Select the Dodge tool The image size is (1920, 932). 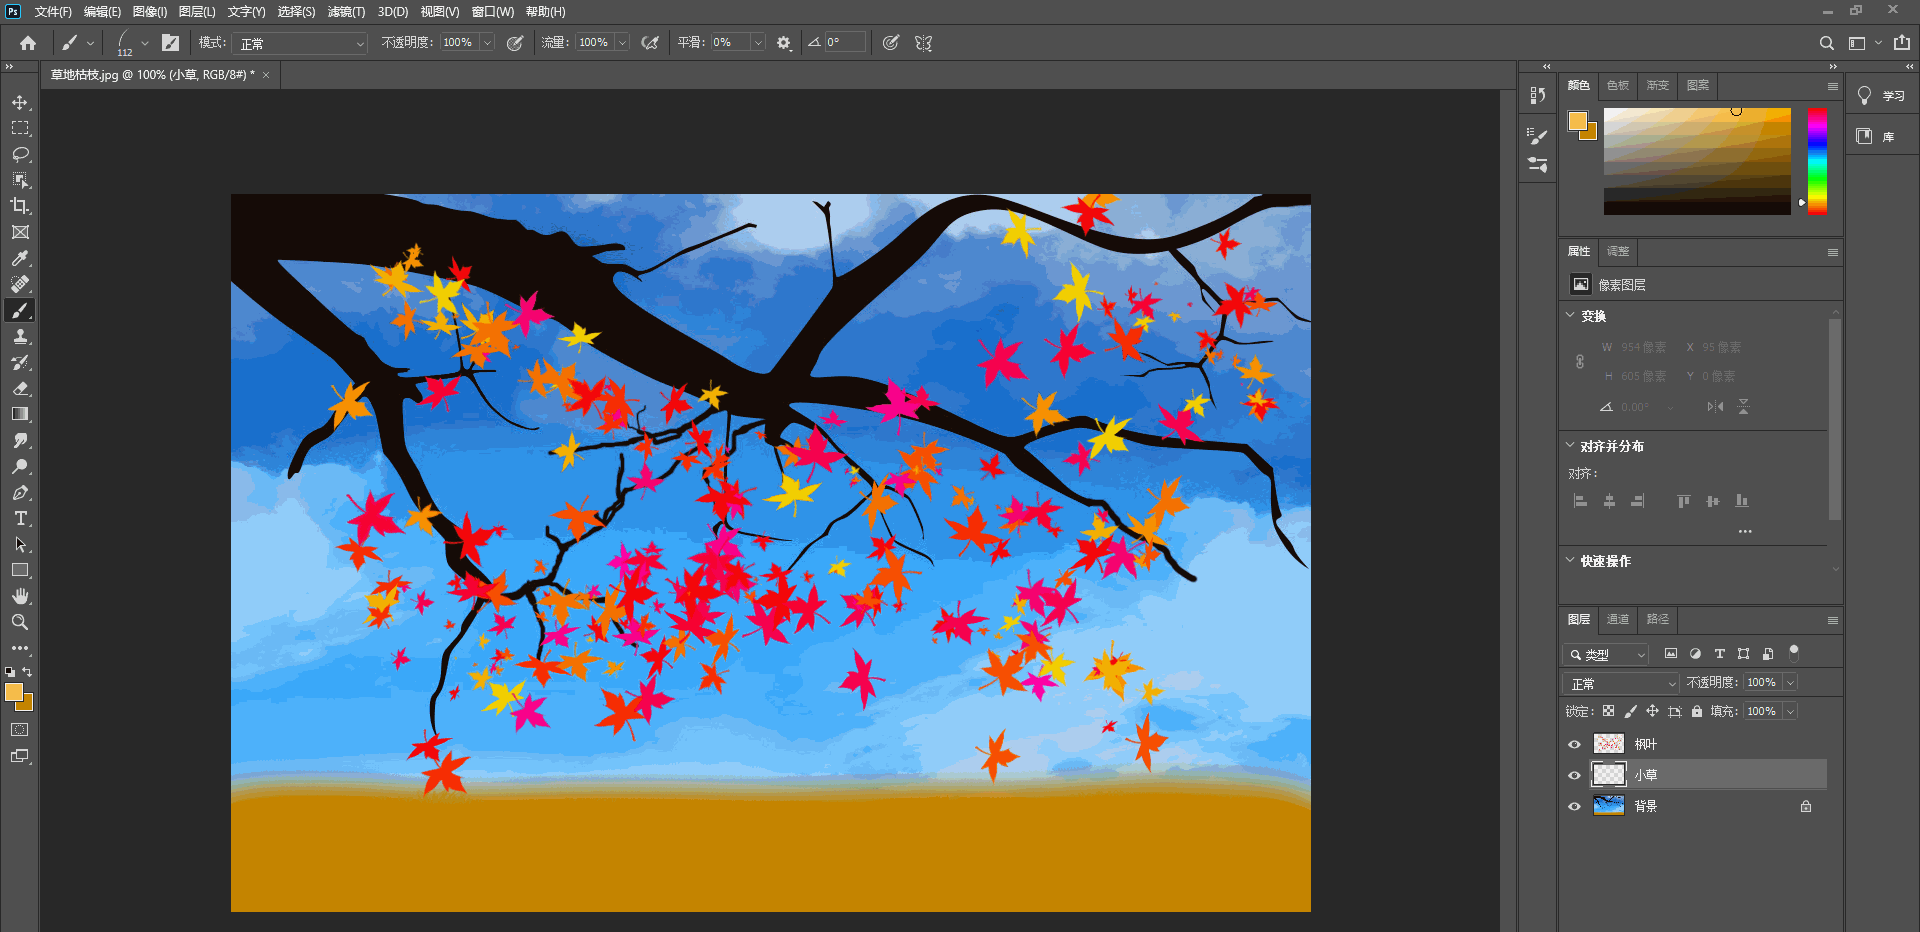(x=20, y=466)
